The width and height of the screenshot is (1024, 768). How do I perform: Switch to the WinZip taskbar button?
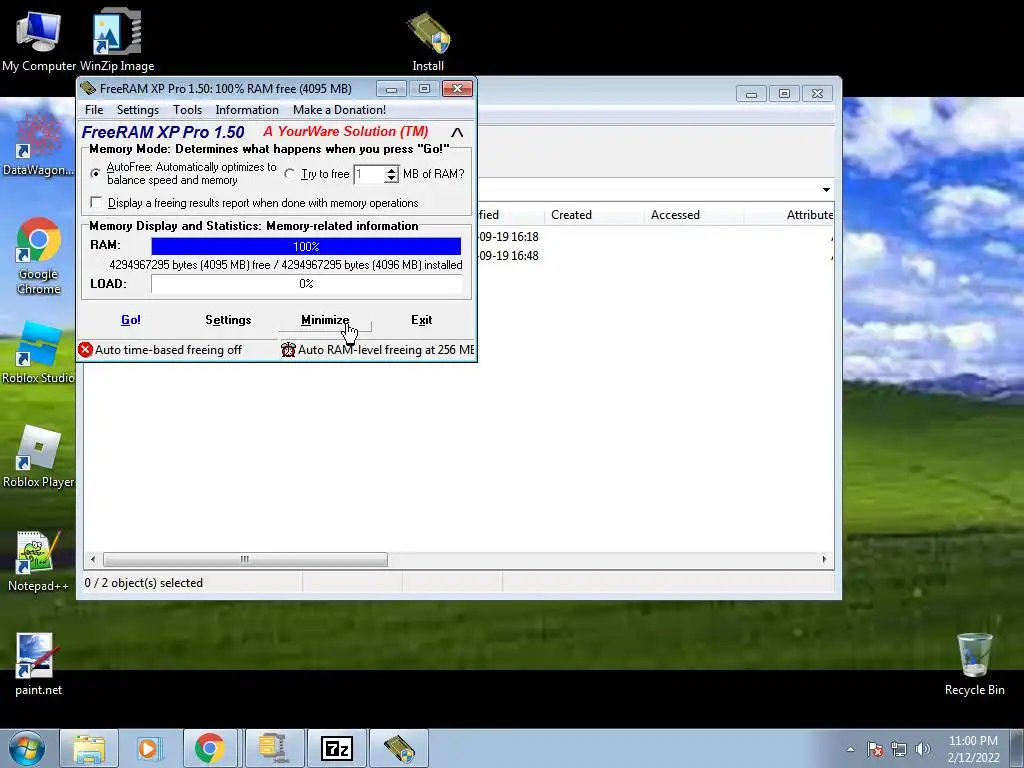(x=274, y=748)
